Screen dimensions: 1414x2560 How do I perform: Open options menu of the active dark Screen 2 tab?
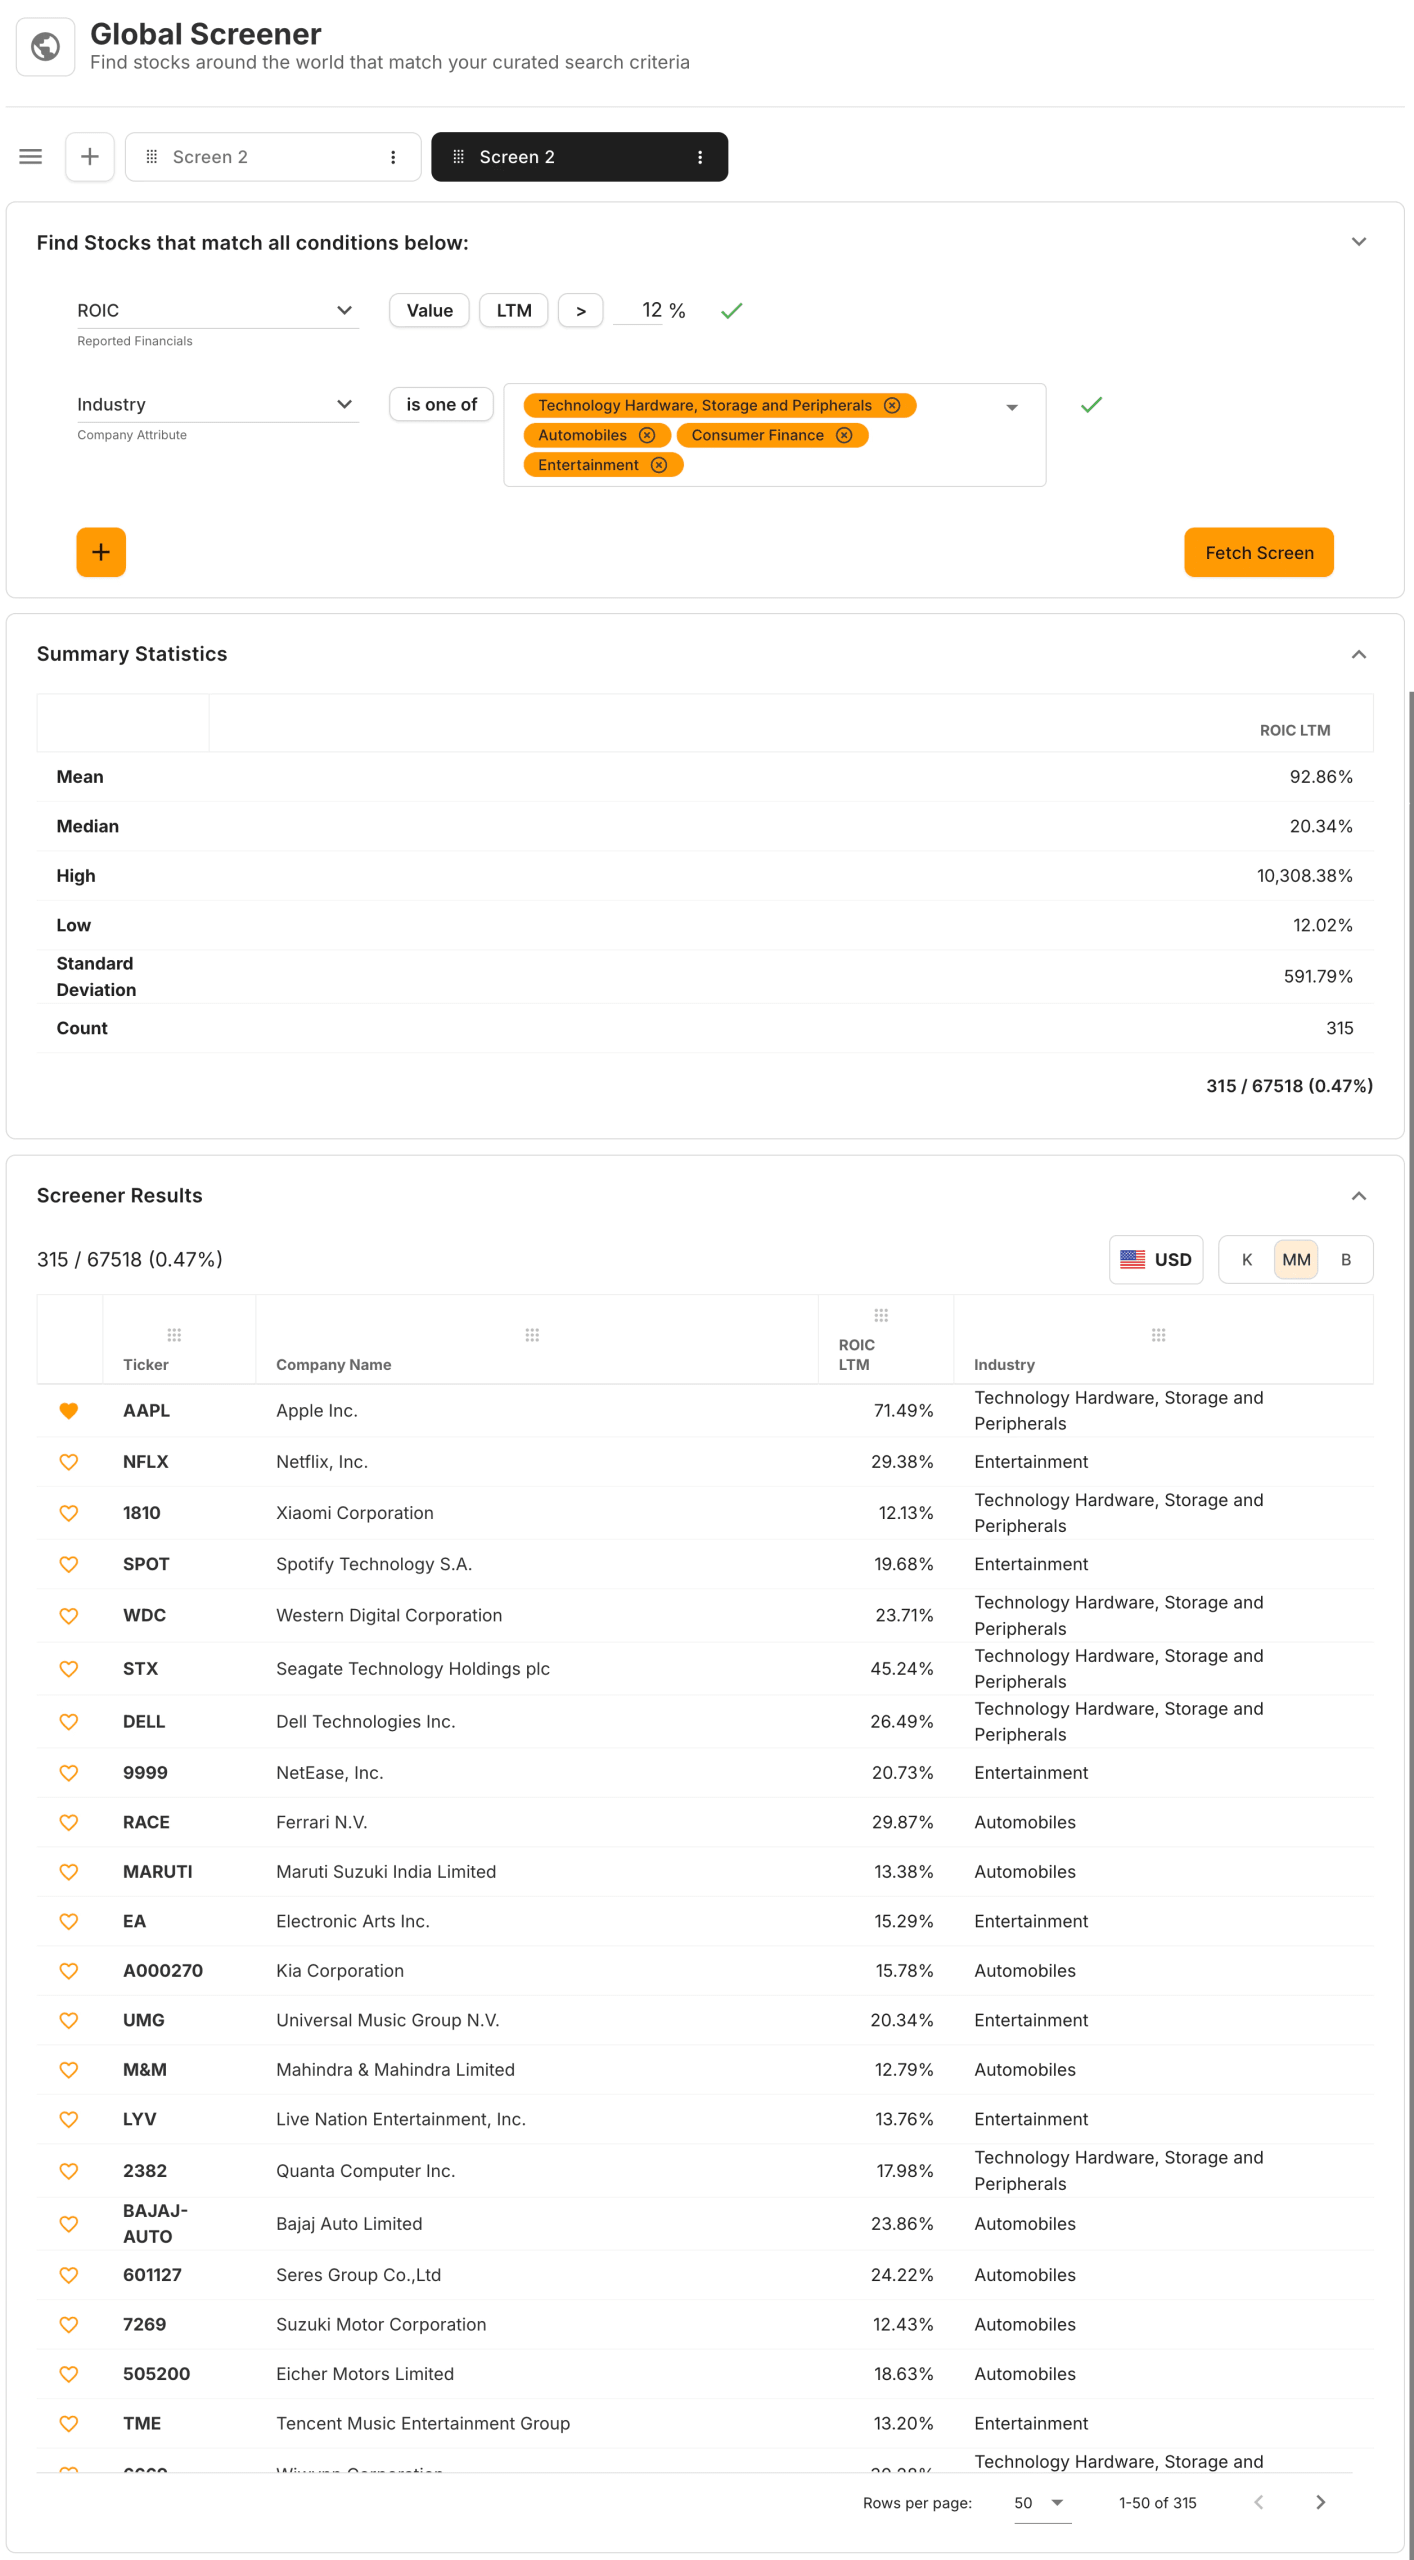[700, 157]
